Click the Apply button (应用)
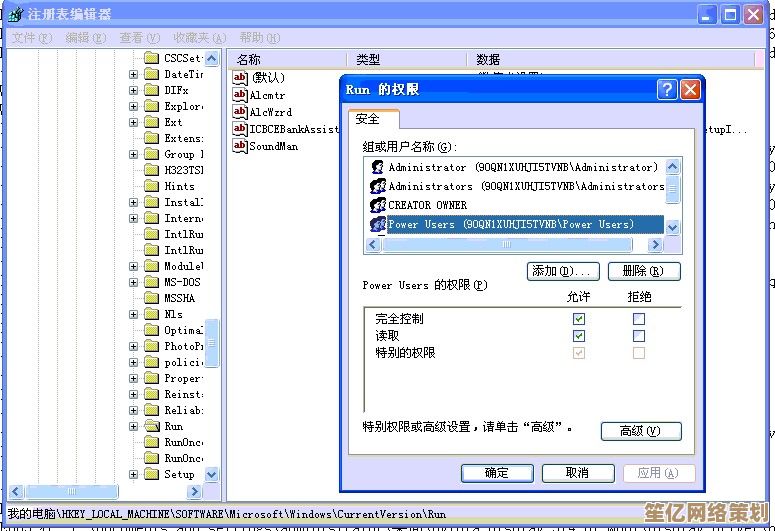Image resolution: width=775 pixels, height=531 pixels. [659, 473]
